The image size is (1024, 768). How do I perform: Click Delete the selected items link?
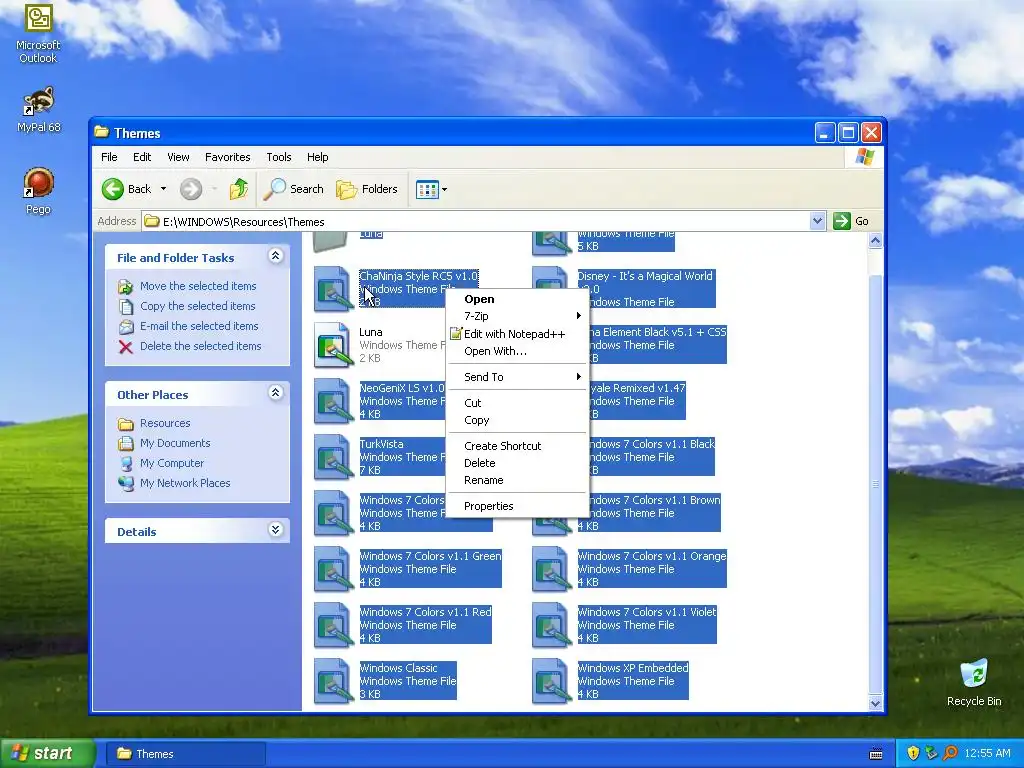tap(200, 346)
